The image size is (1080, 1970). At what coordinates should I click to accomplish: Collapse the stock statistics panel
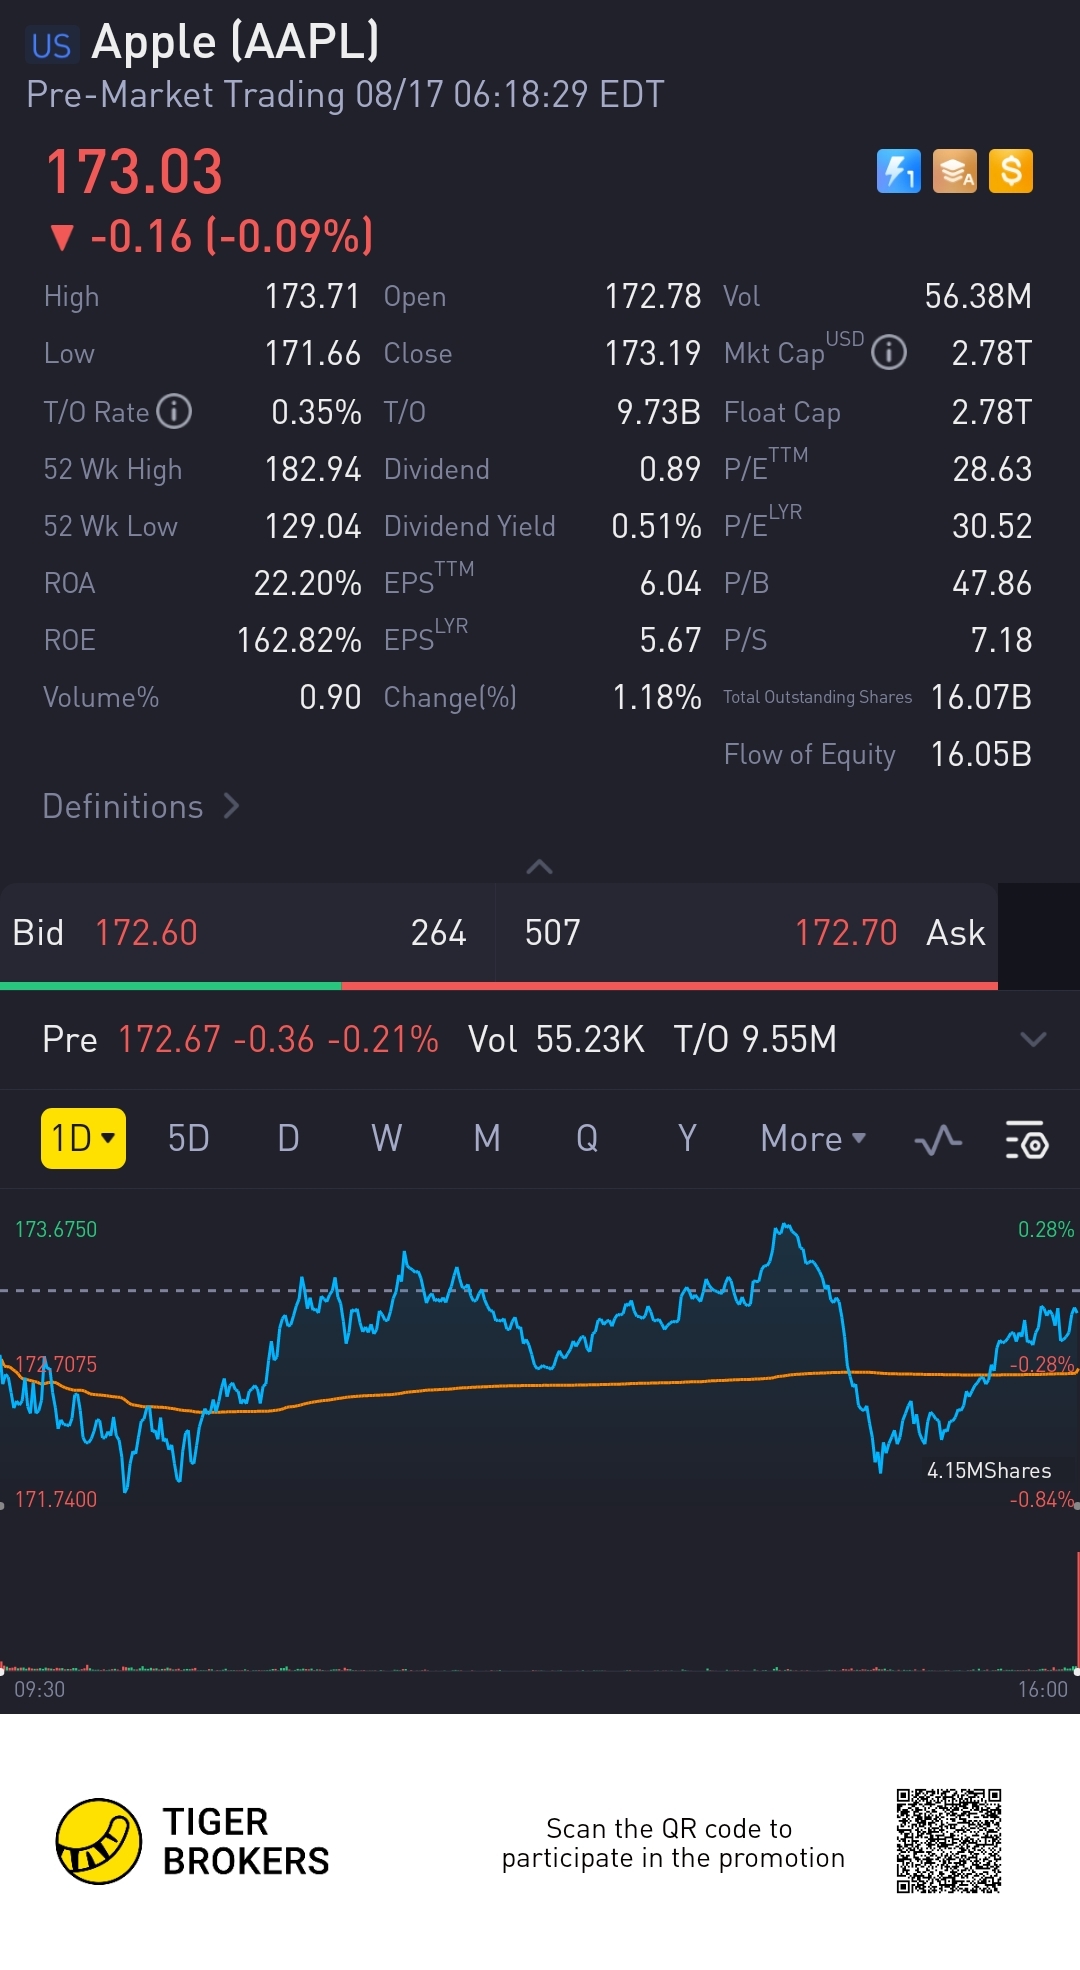click(539, 866)
